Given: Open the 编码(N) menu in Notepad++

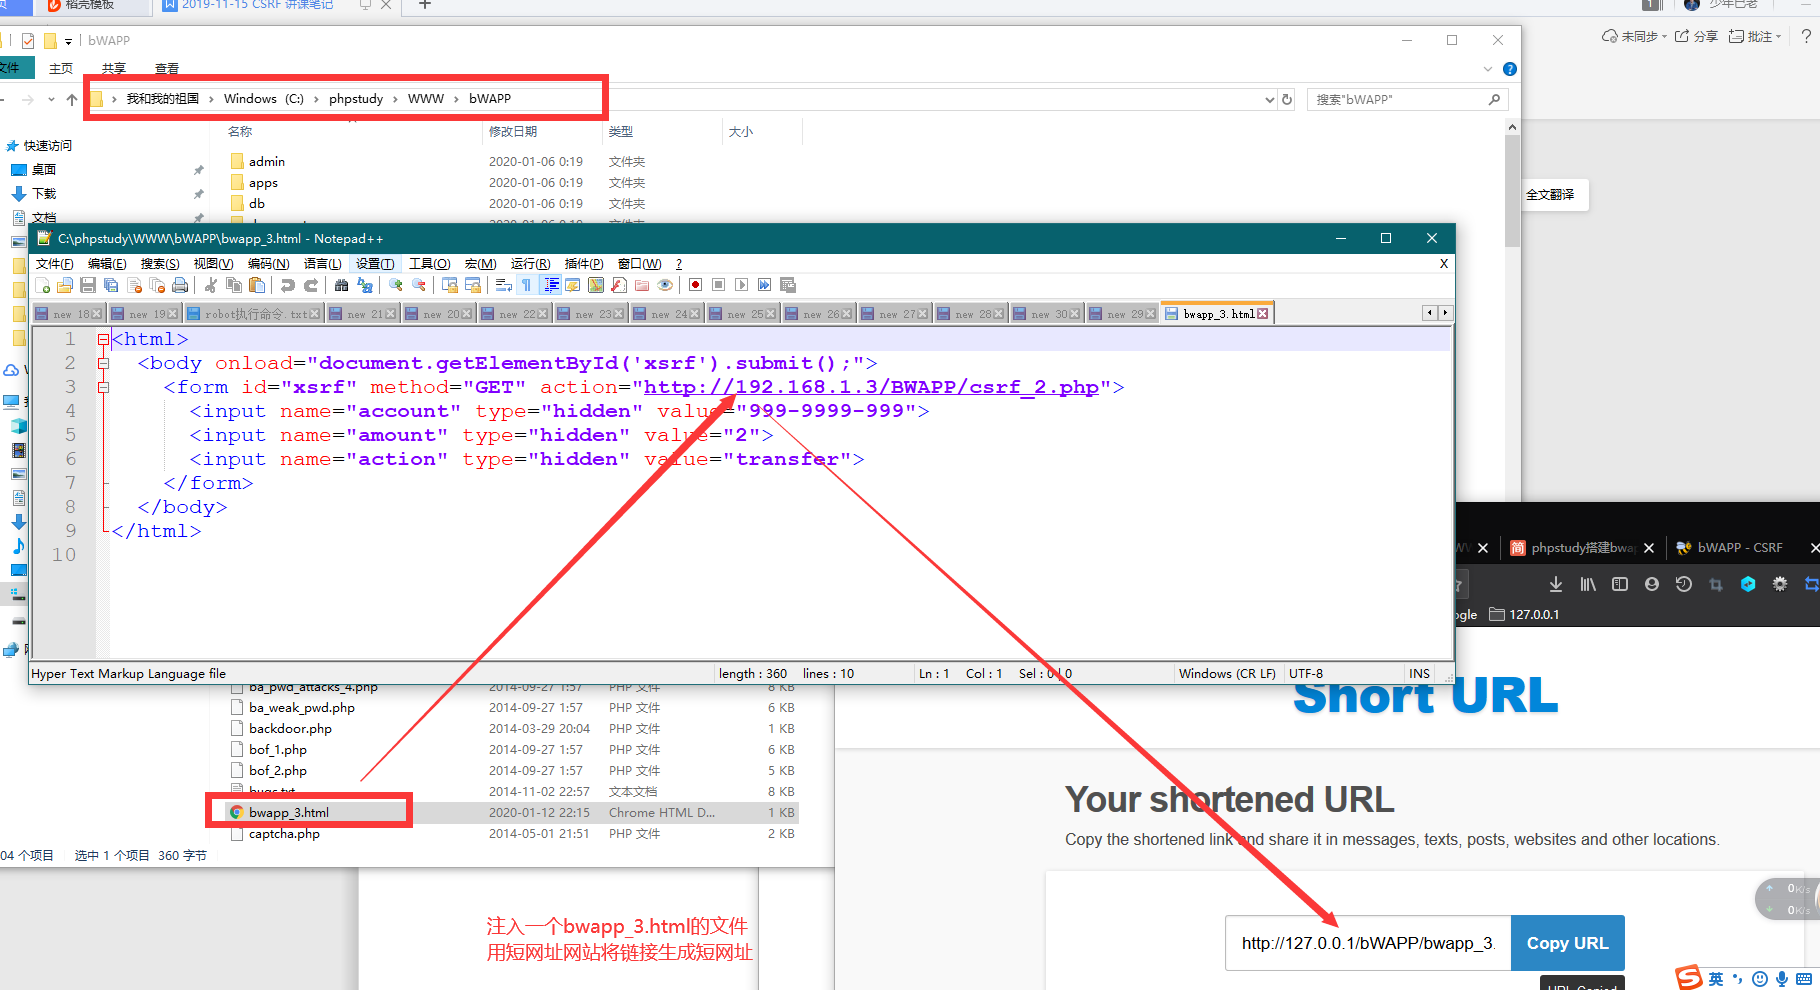Looking at the screenshot, I should (268, 264).
